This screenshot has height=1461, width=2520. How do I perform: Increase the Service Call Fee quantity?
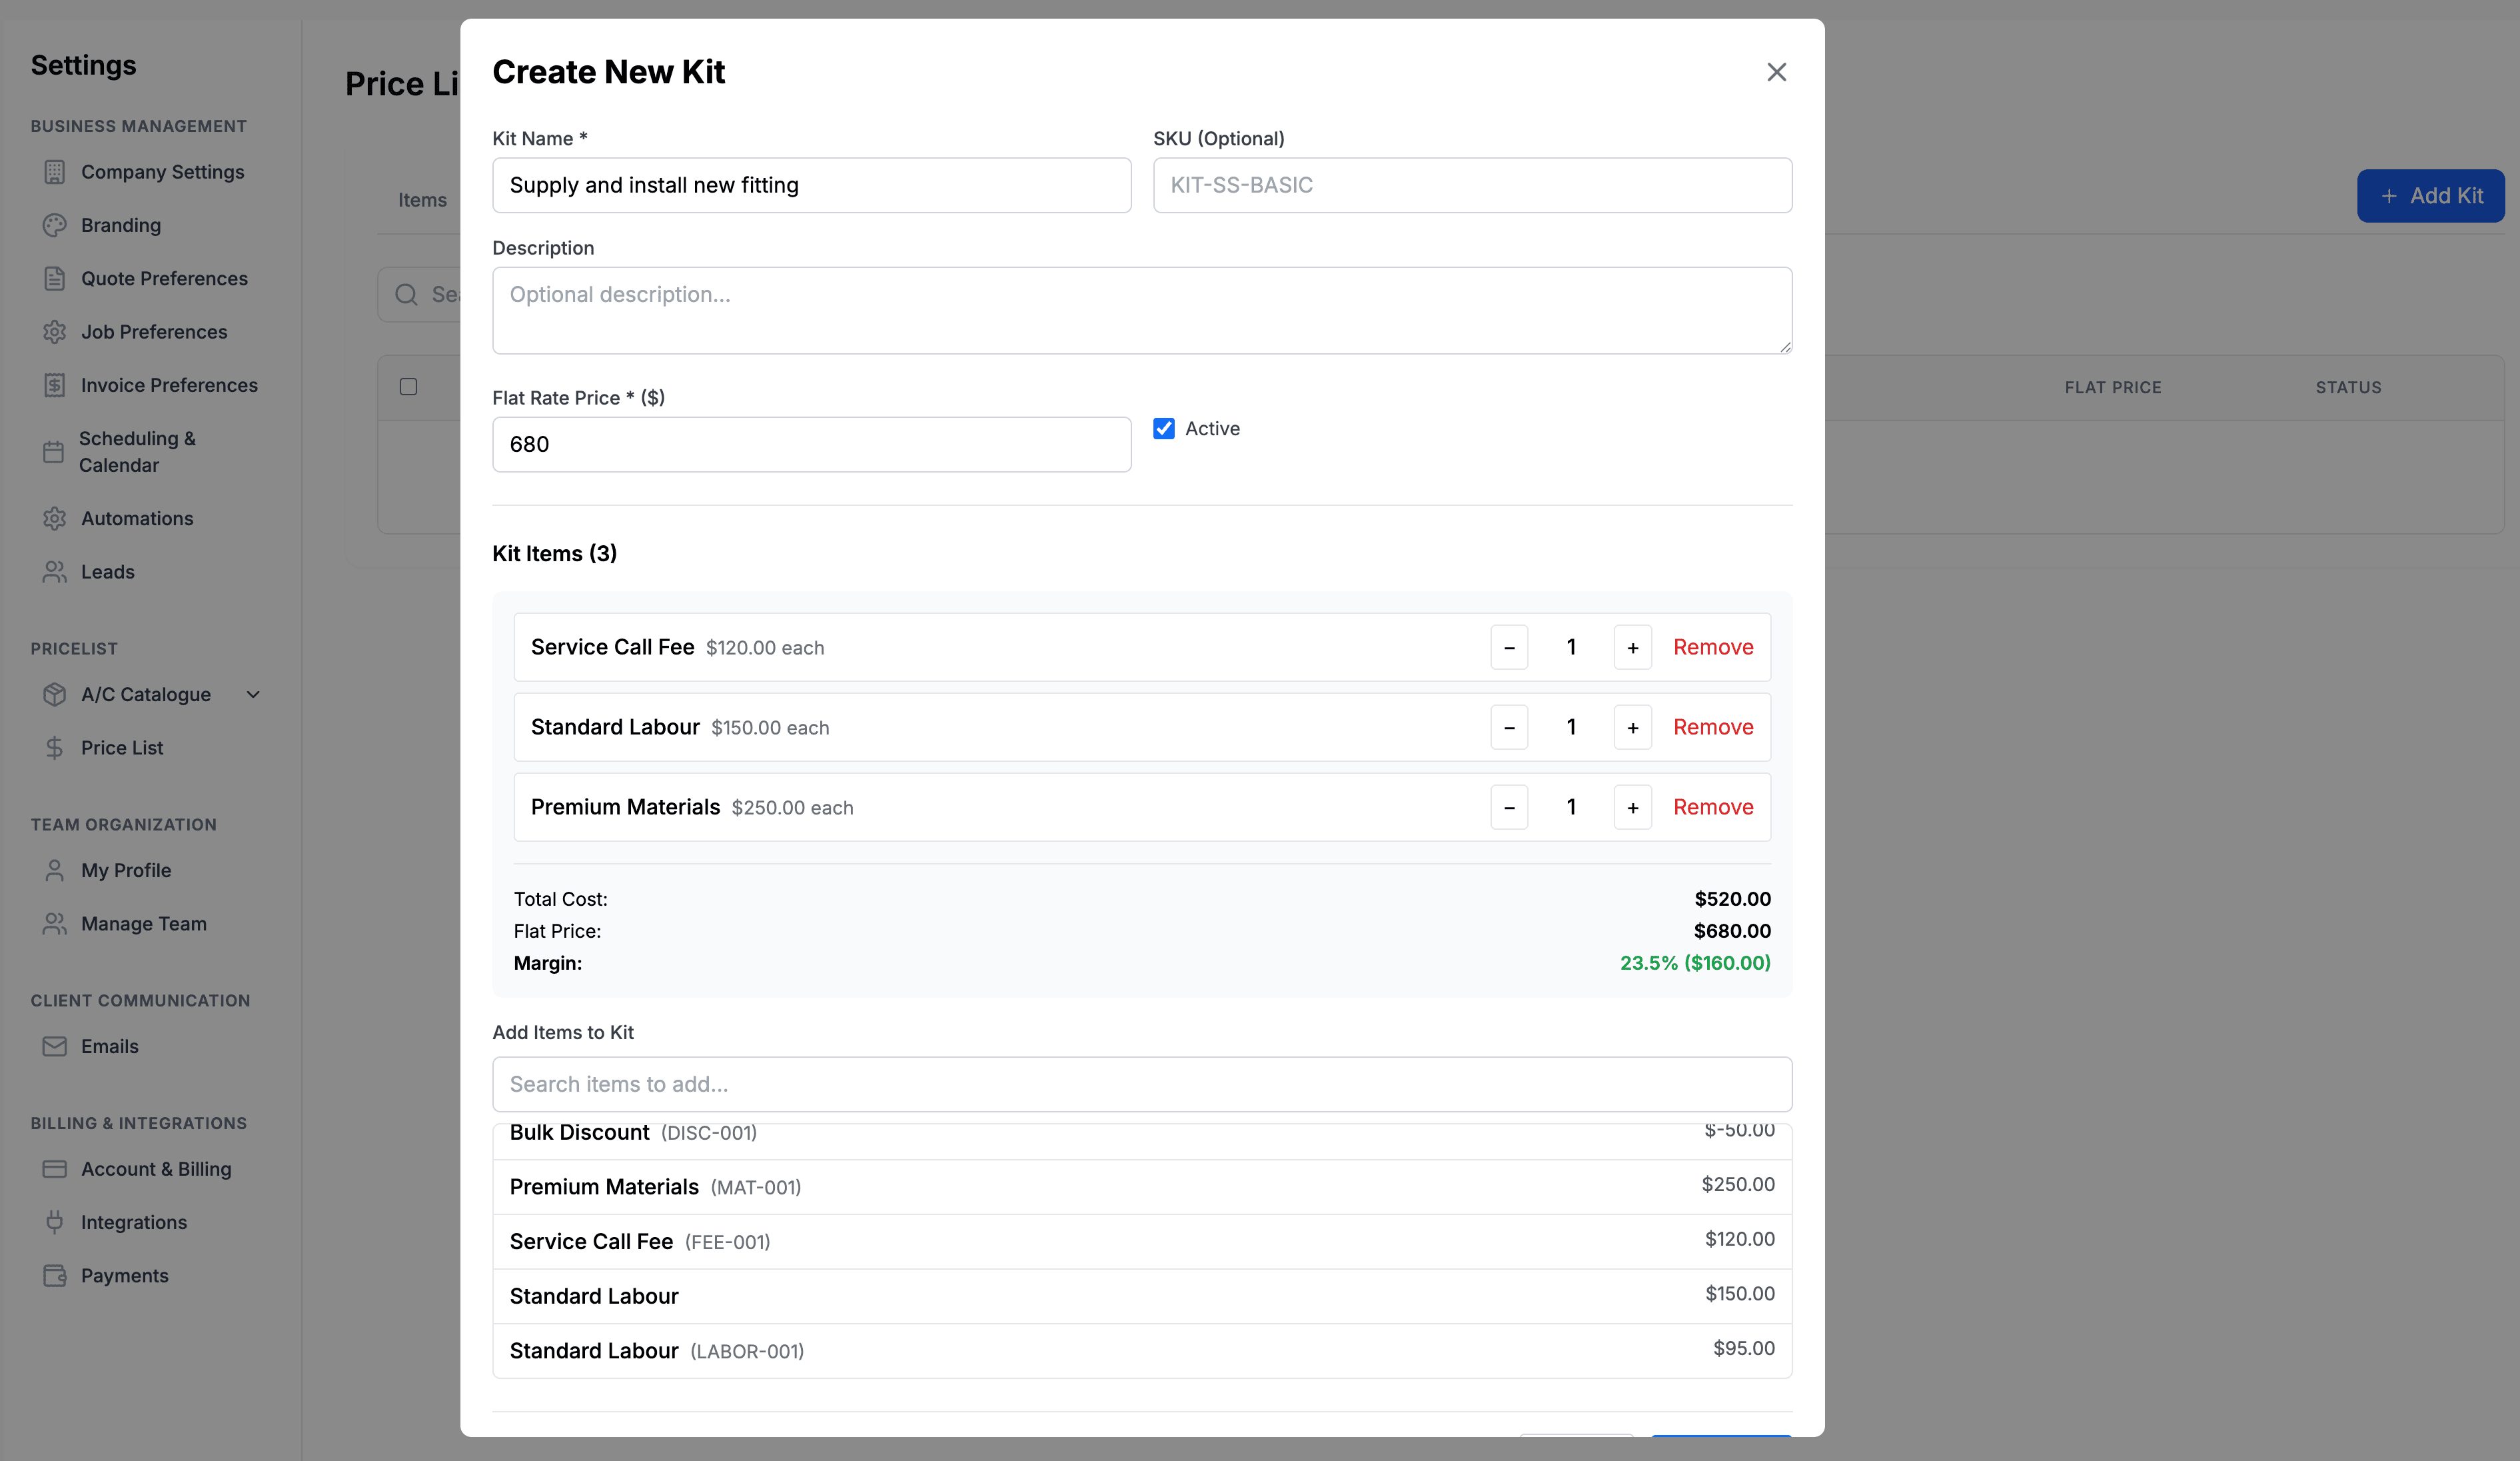(x=1632, y=647)
